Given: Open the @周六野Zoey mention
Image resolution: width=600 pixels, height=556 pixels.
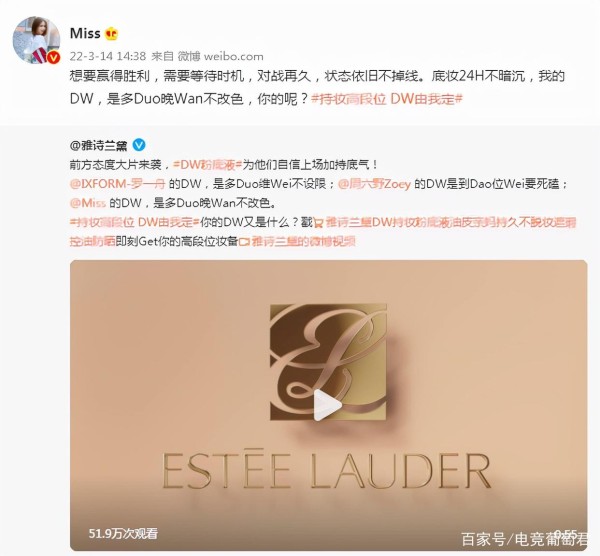Looking at the screenshot, I should (x=374, y=184).
